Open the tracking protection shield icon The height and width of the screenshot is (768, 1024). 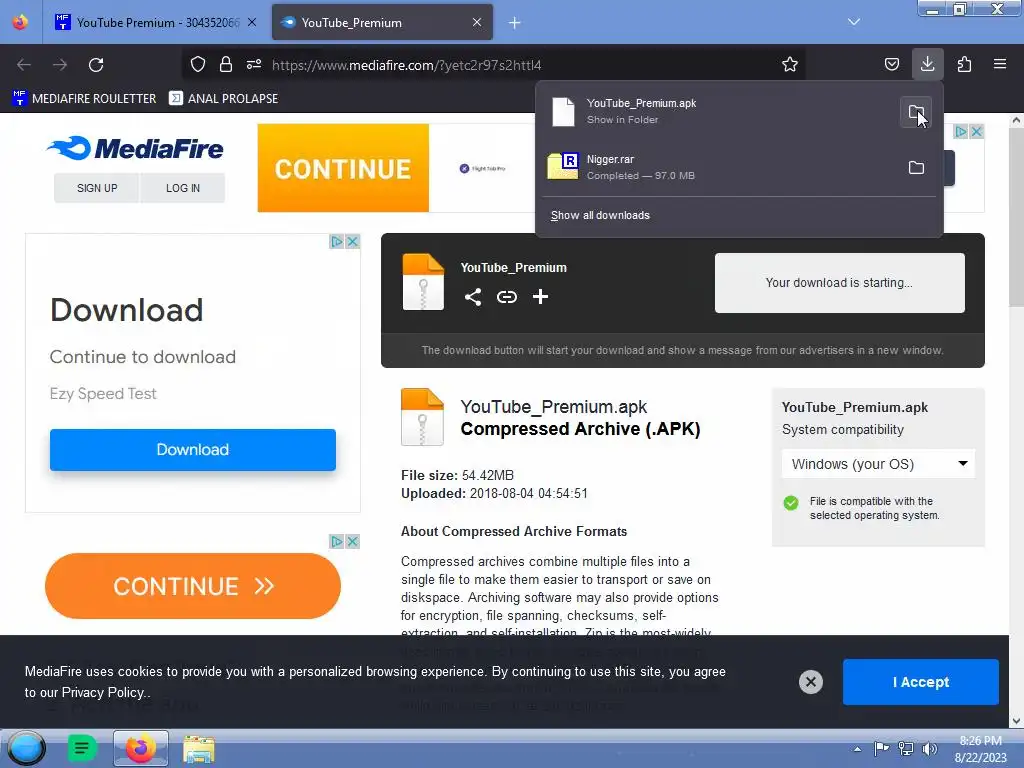point(198,65)
